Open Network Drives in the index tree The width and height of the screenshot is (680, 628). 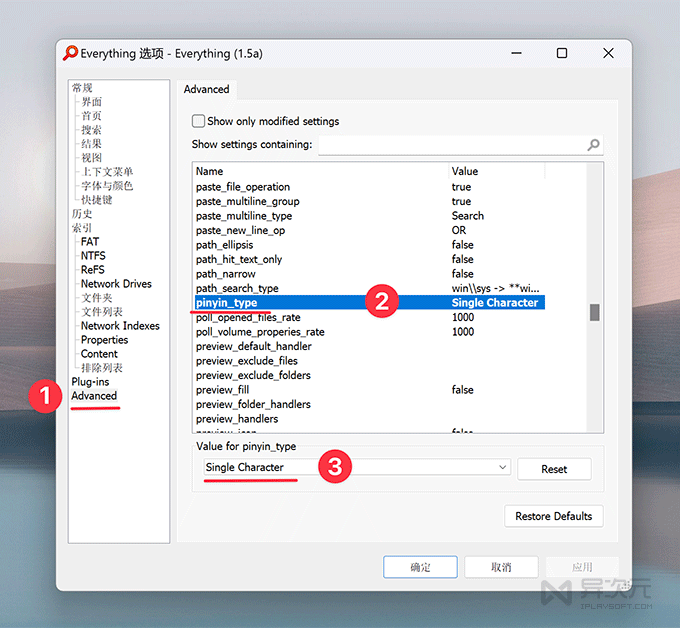coord(116,284)
